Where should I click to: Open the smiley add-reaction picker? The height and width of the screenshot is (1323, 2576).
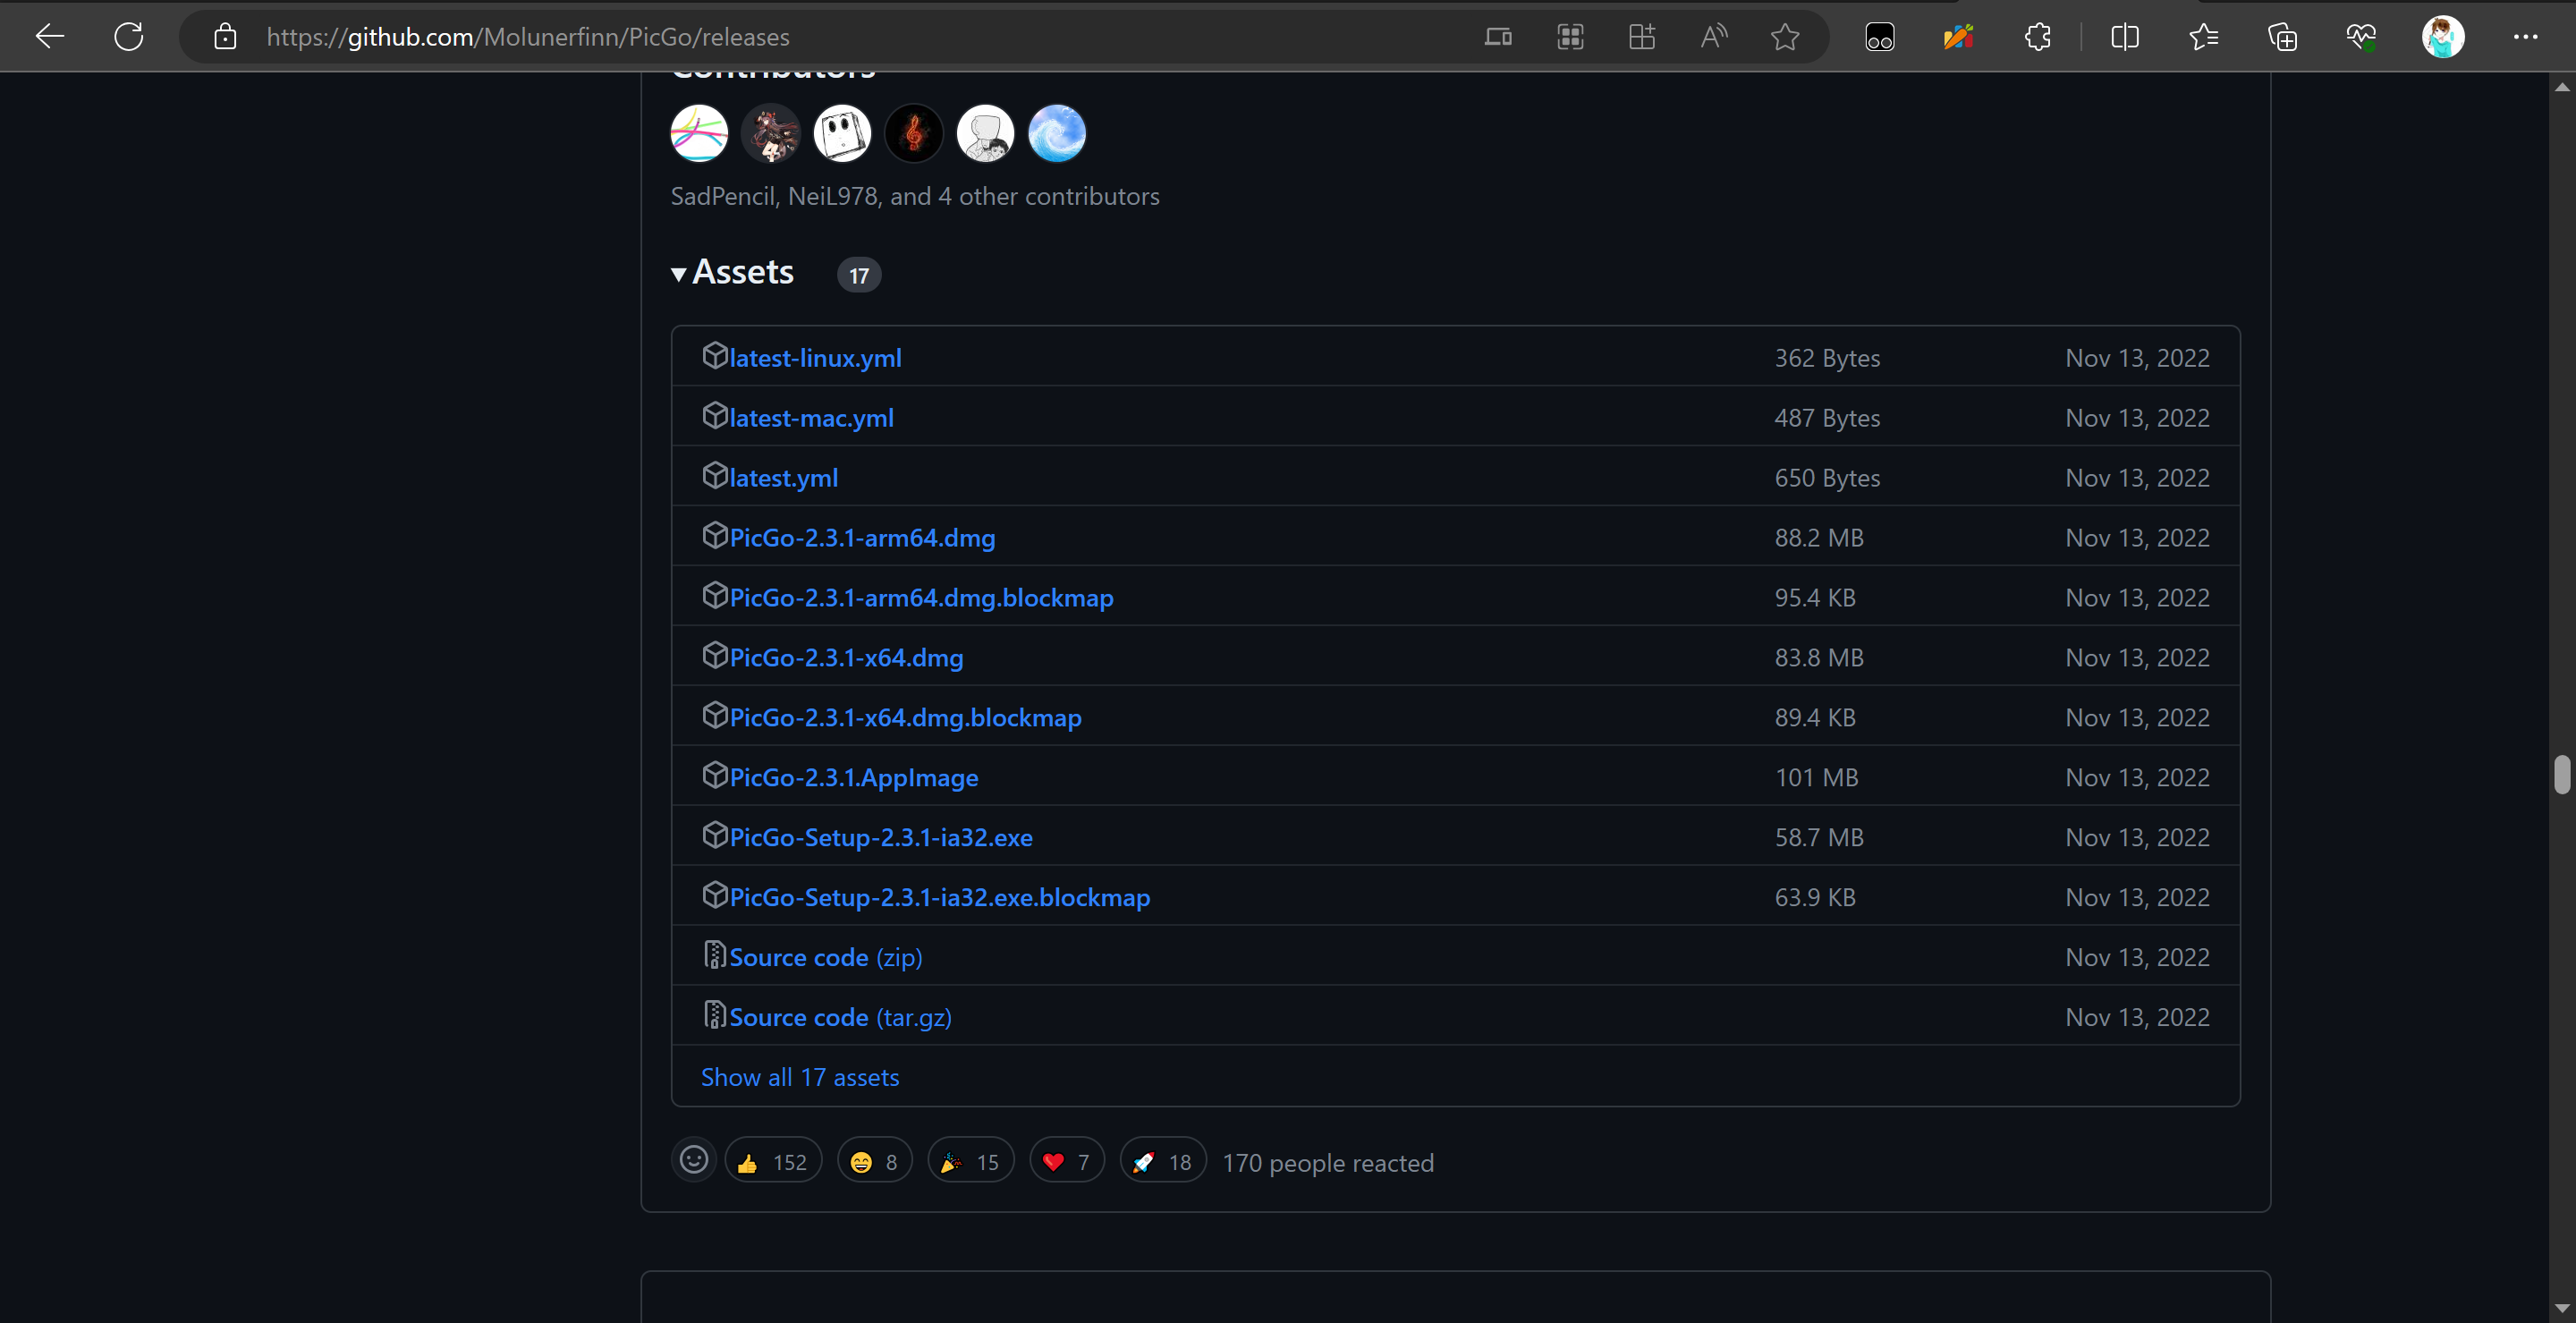(693, 1160)
